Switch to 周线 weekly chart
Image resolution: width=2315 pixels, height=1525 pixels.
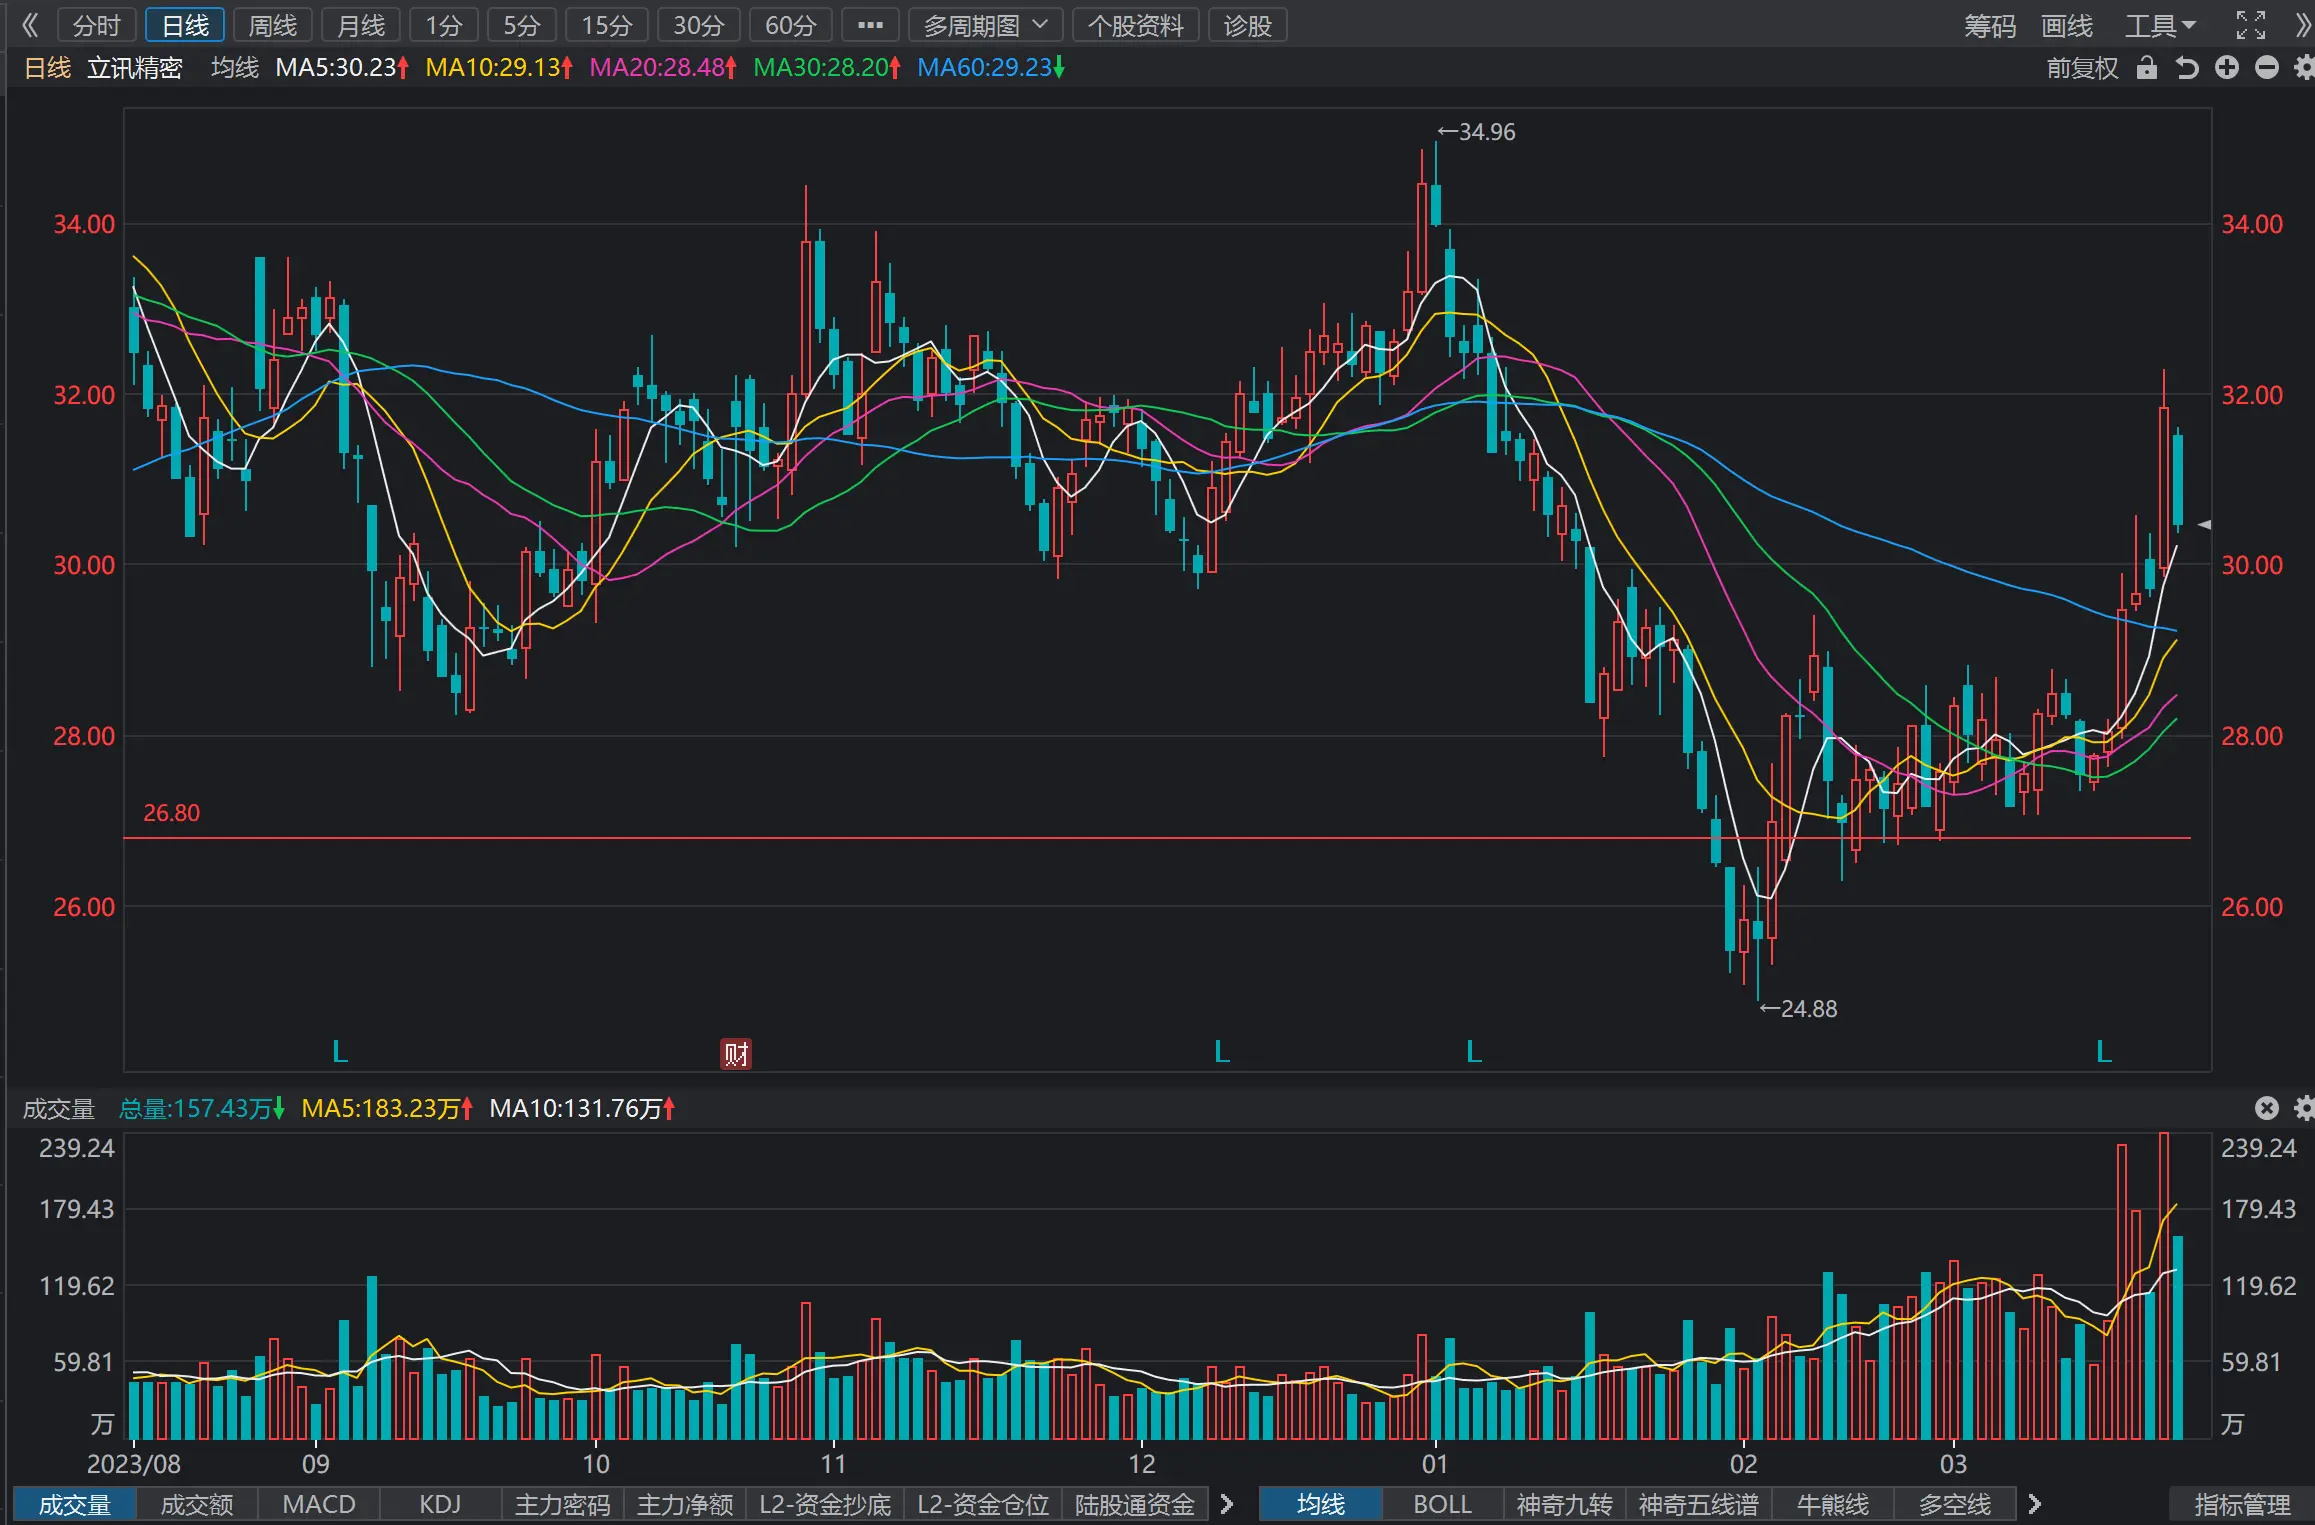pyautogui.click(x=273, y=25)
